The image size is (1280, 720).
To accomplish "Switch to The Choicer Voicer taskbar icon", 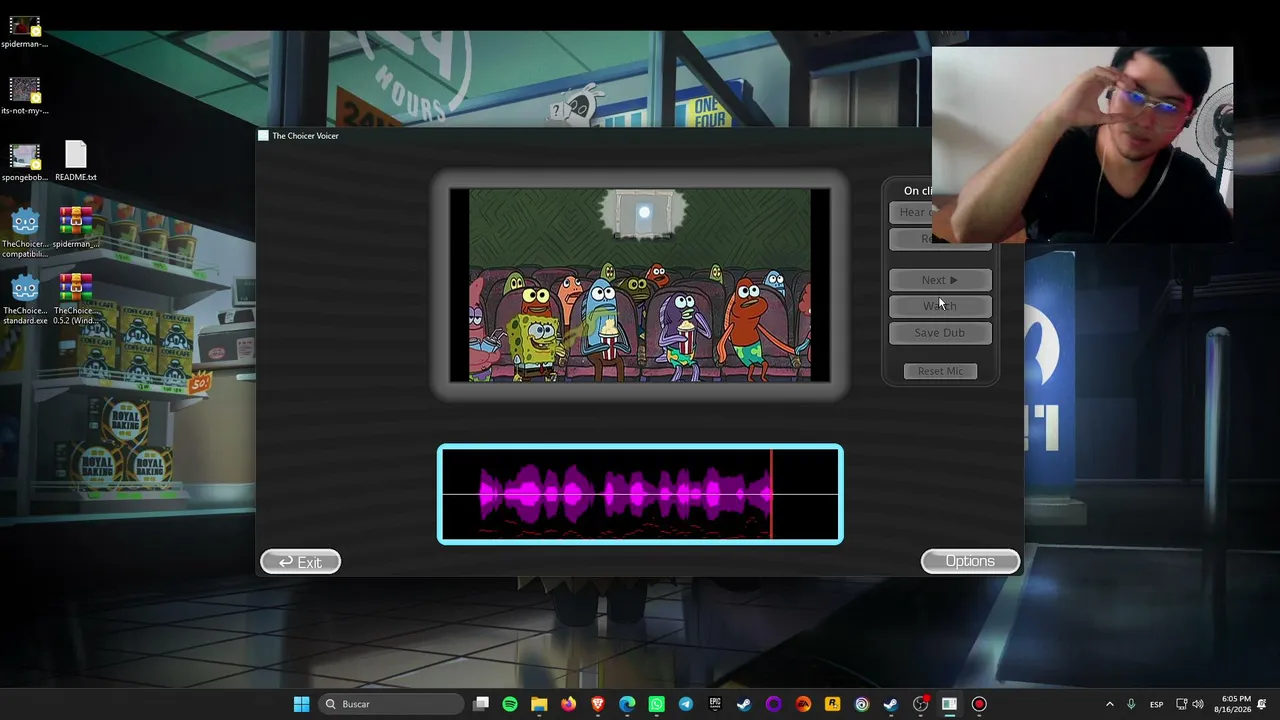I will pyautogui.click(x=949, y=704).
